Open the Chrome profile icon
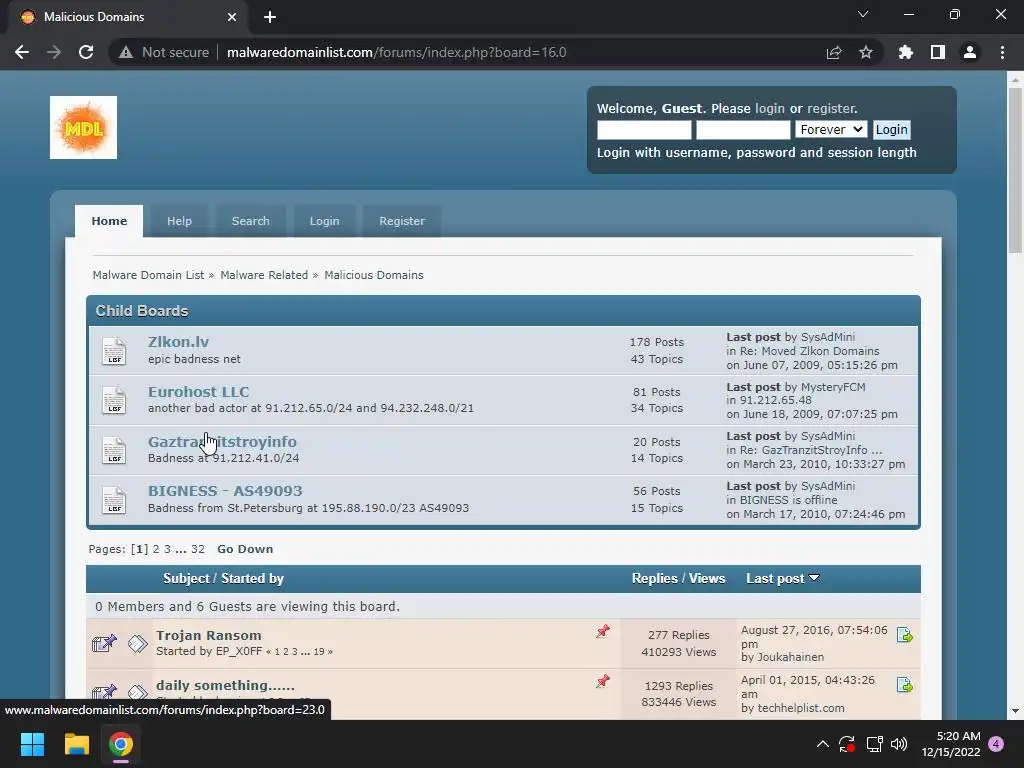 coord(970,52)
